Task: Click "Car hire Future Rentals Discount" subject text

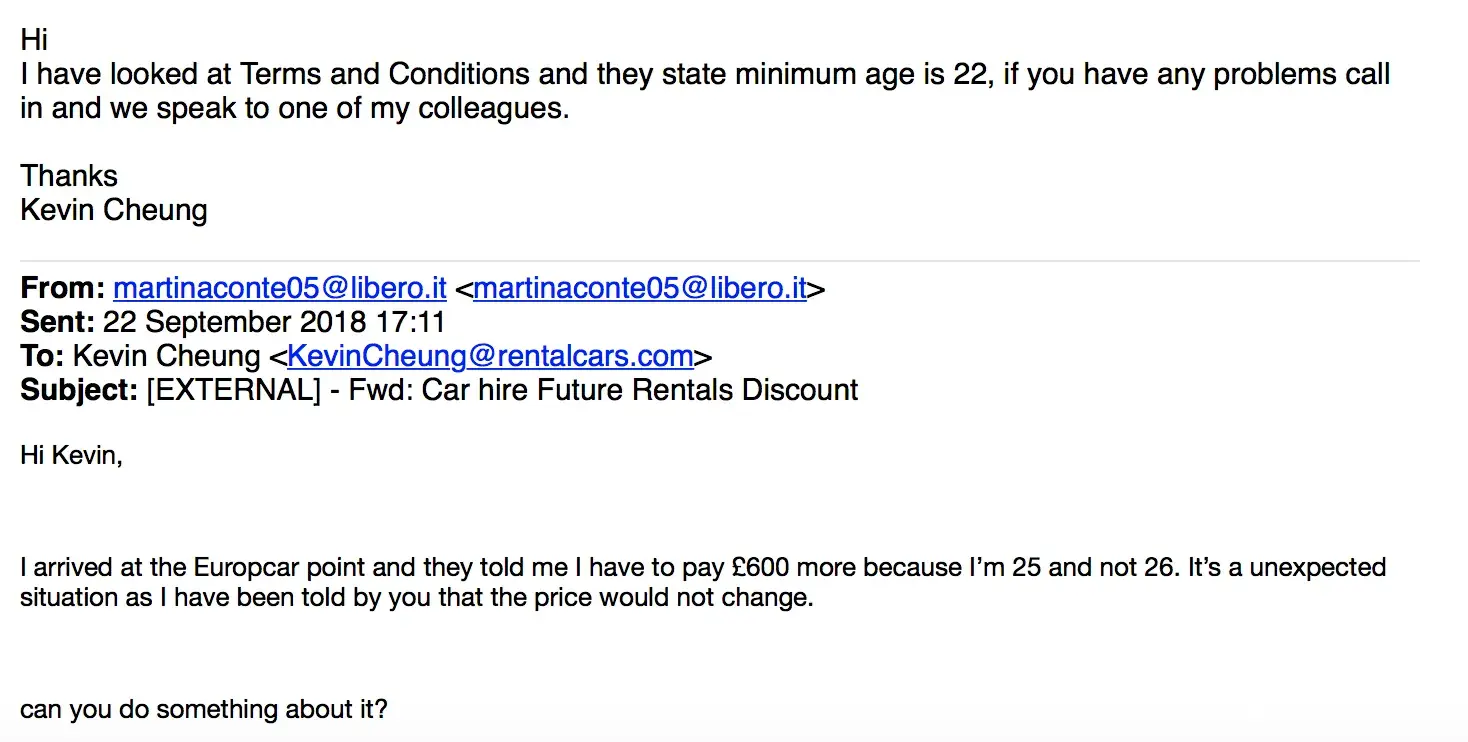Action: 639,390
